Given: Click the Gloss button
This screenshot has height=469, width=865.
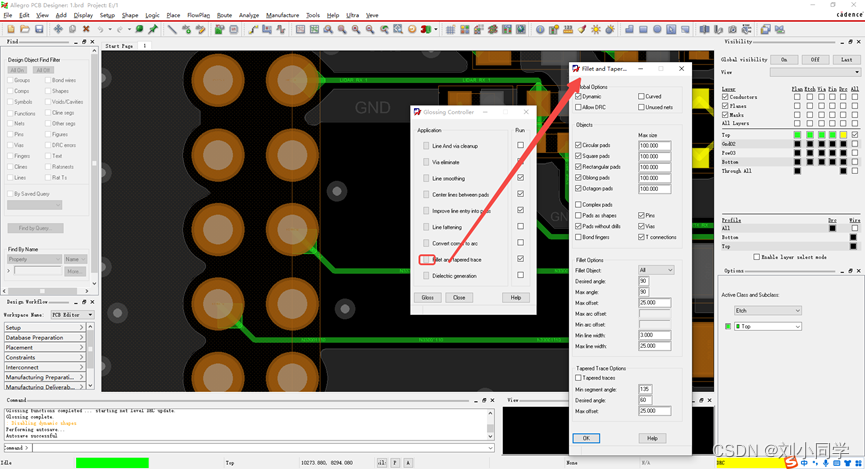Looking at the screenshot, I should (x=427, y=297).
